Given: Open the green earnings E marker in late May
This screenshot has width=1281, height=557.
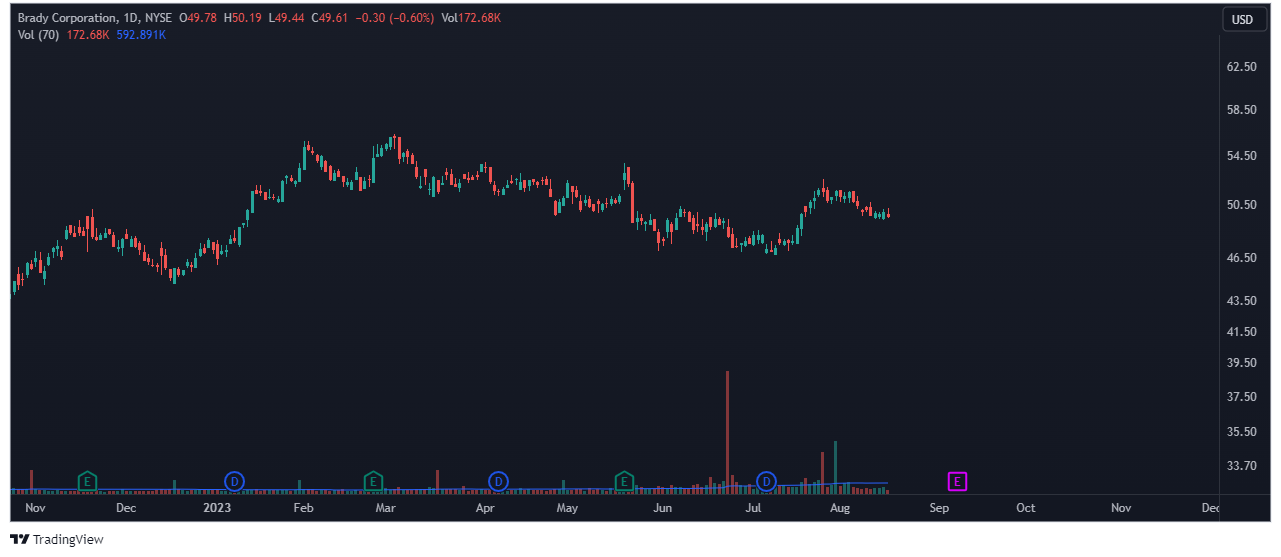Looking at the screenshot, I should 624,482.
